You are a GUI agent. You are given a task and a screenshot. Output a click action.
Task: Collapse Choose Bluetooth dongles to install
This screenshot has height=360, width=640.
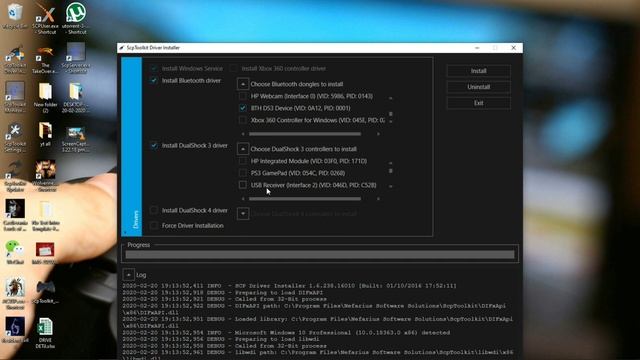click(x=243, y=84)
